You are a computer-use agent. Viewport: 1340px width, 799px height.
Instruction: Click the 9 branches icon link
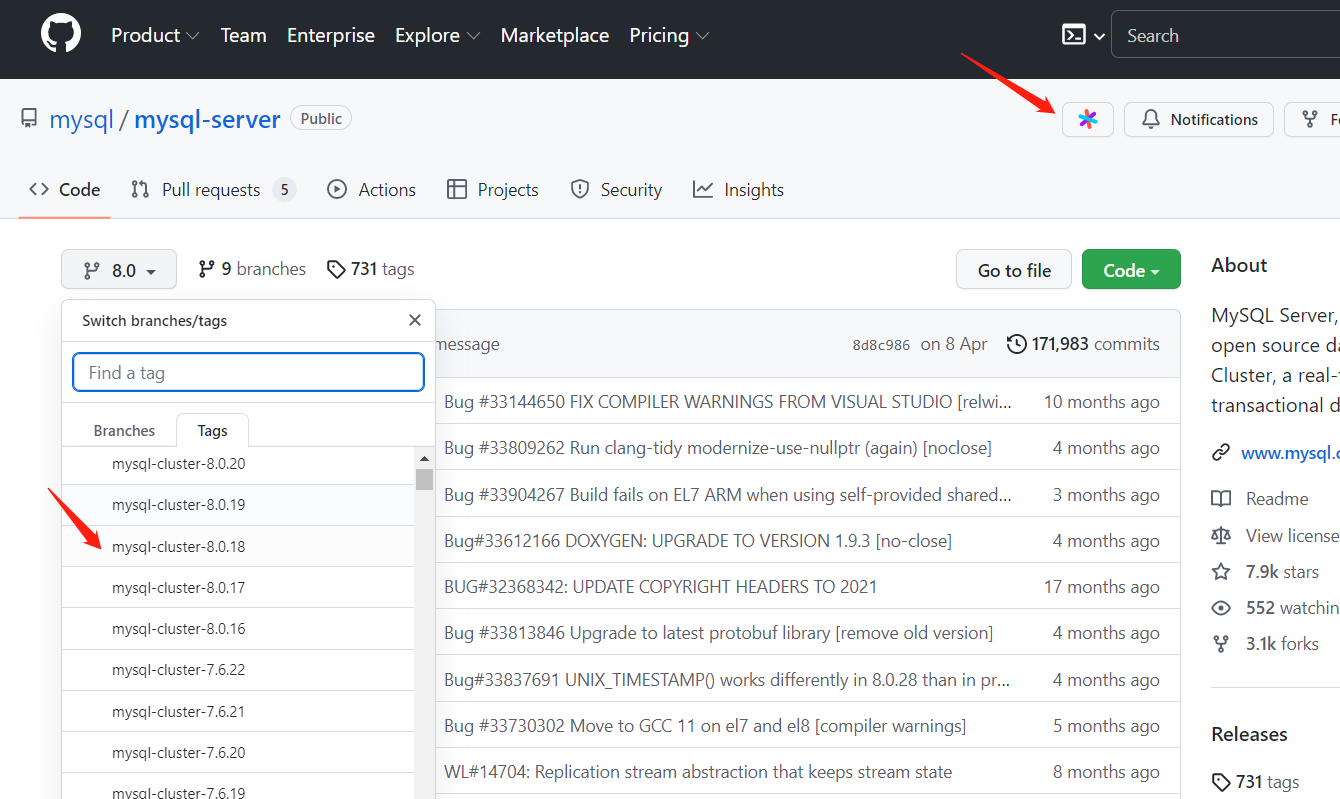(207, 269)
